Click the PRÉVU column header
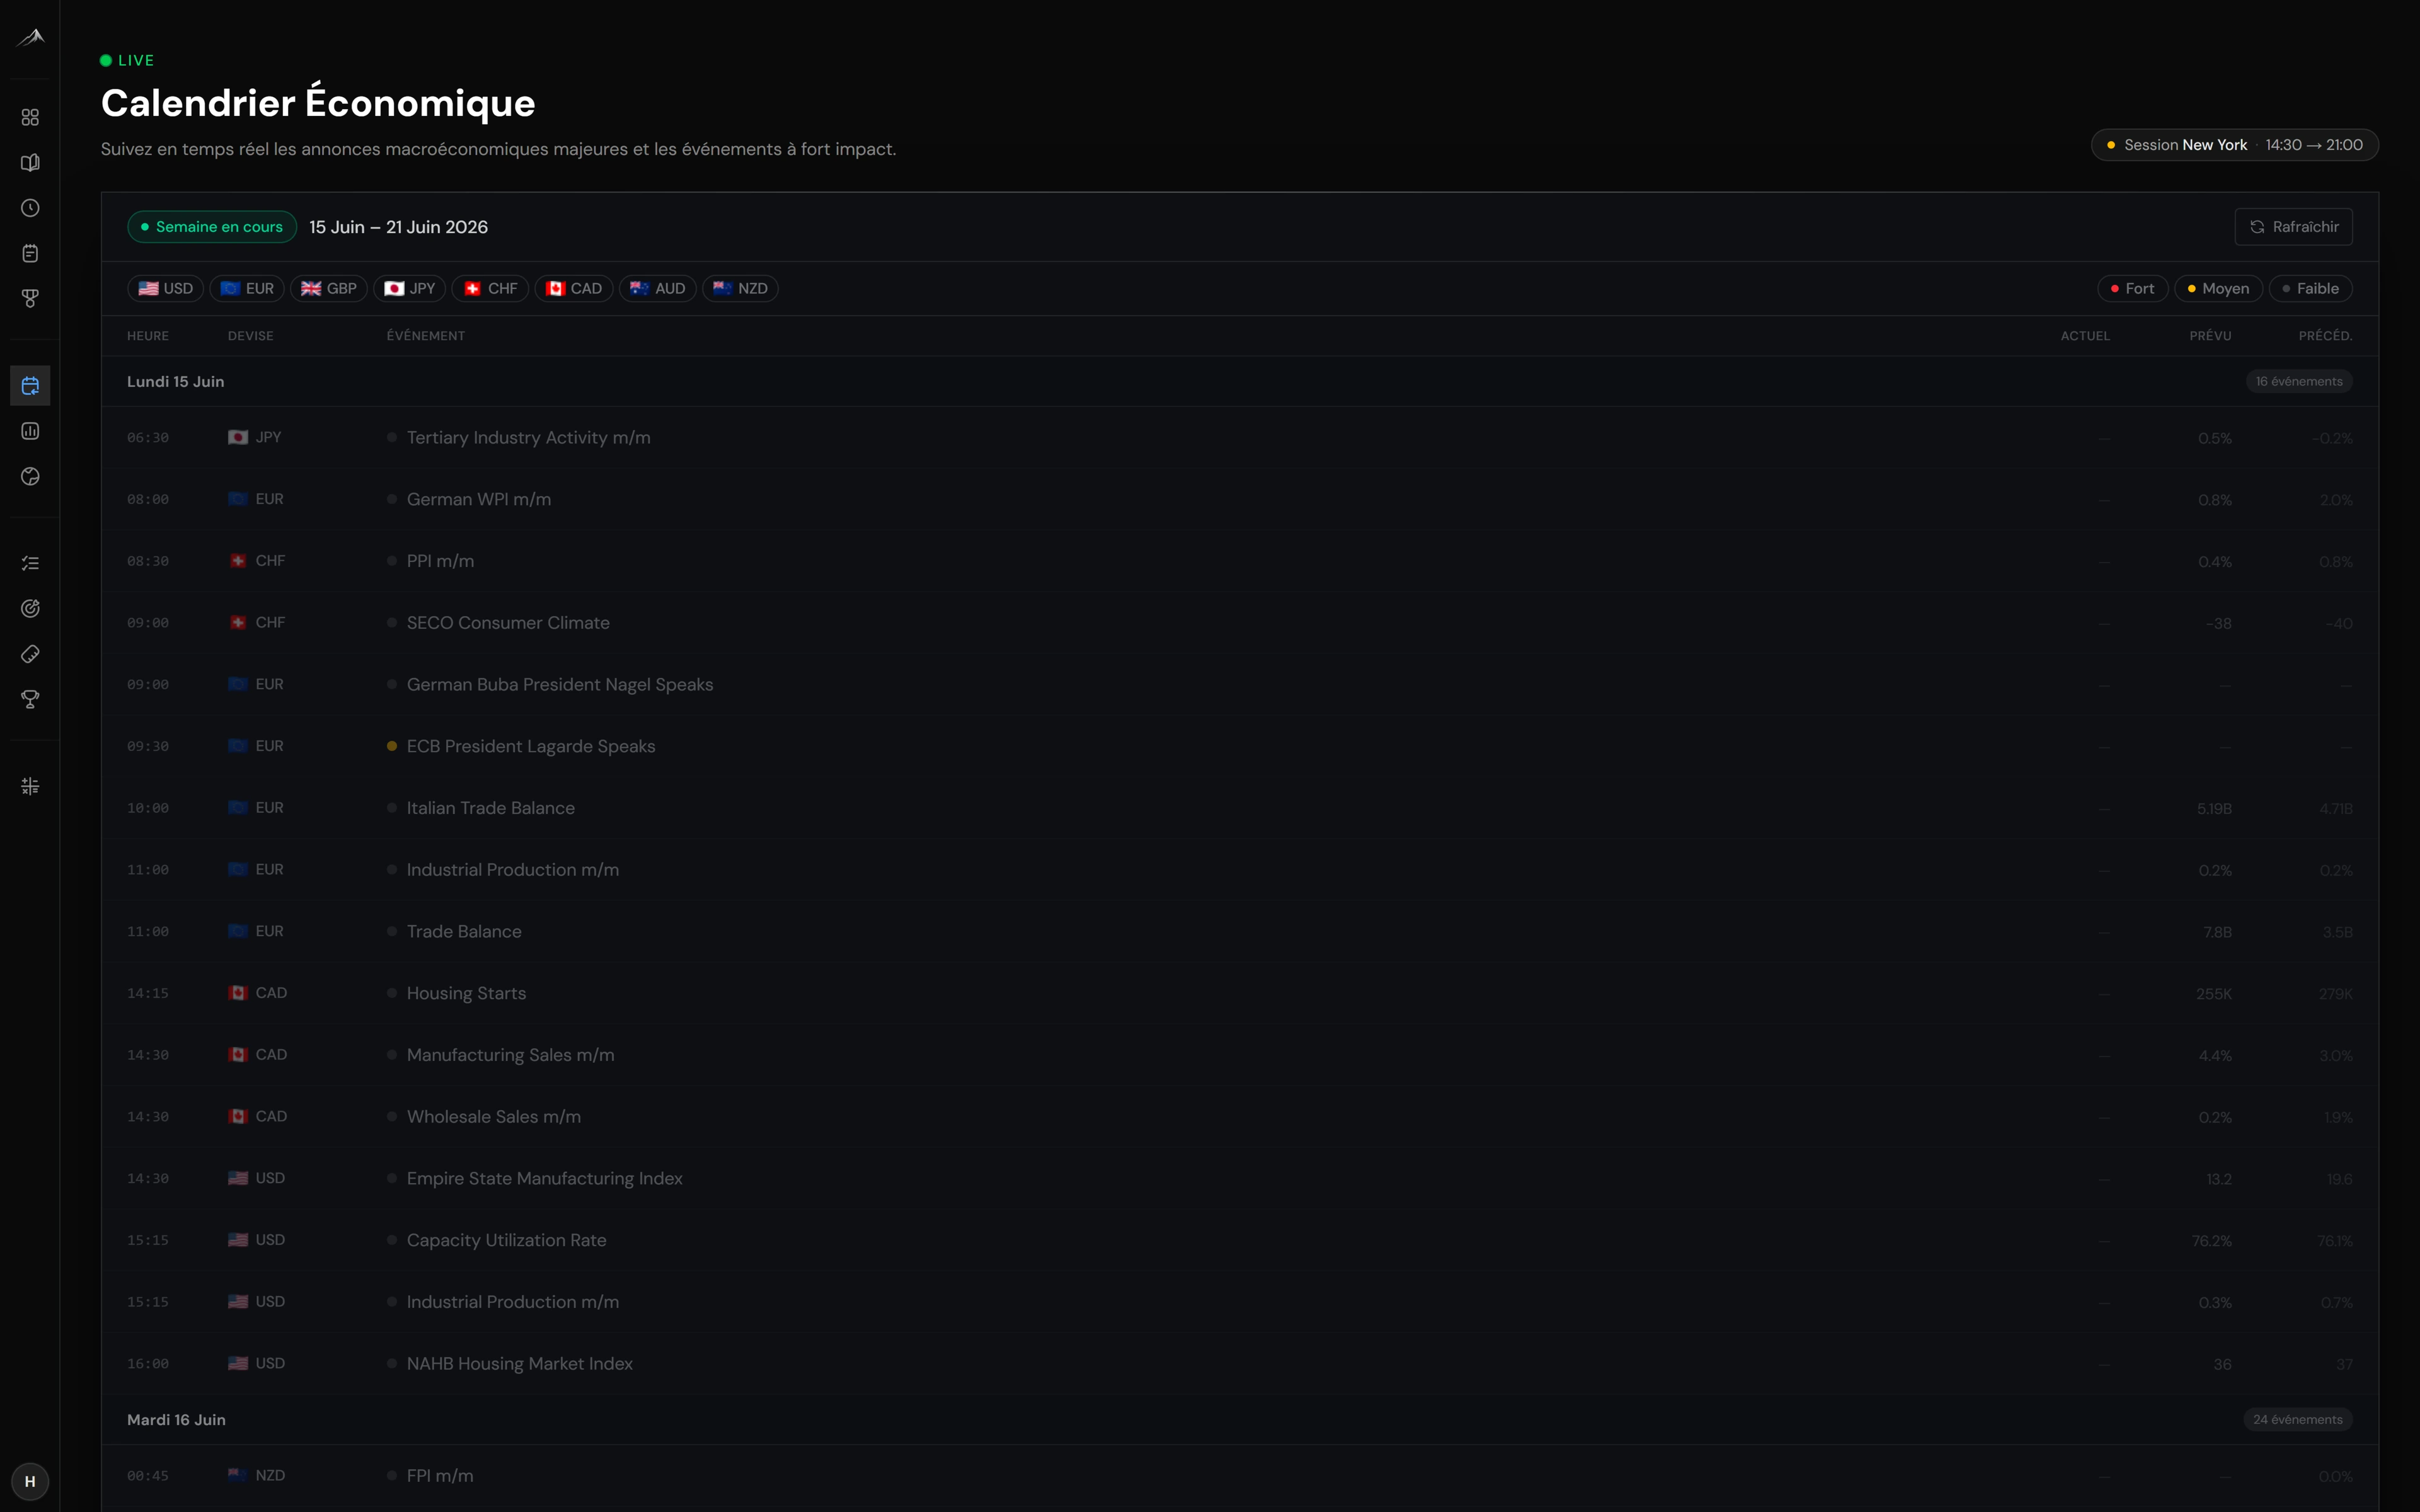The height and width of the screenshot is (1512, 2420). [2210, 336]
